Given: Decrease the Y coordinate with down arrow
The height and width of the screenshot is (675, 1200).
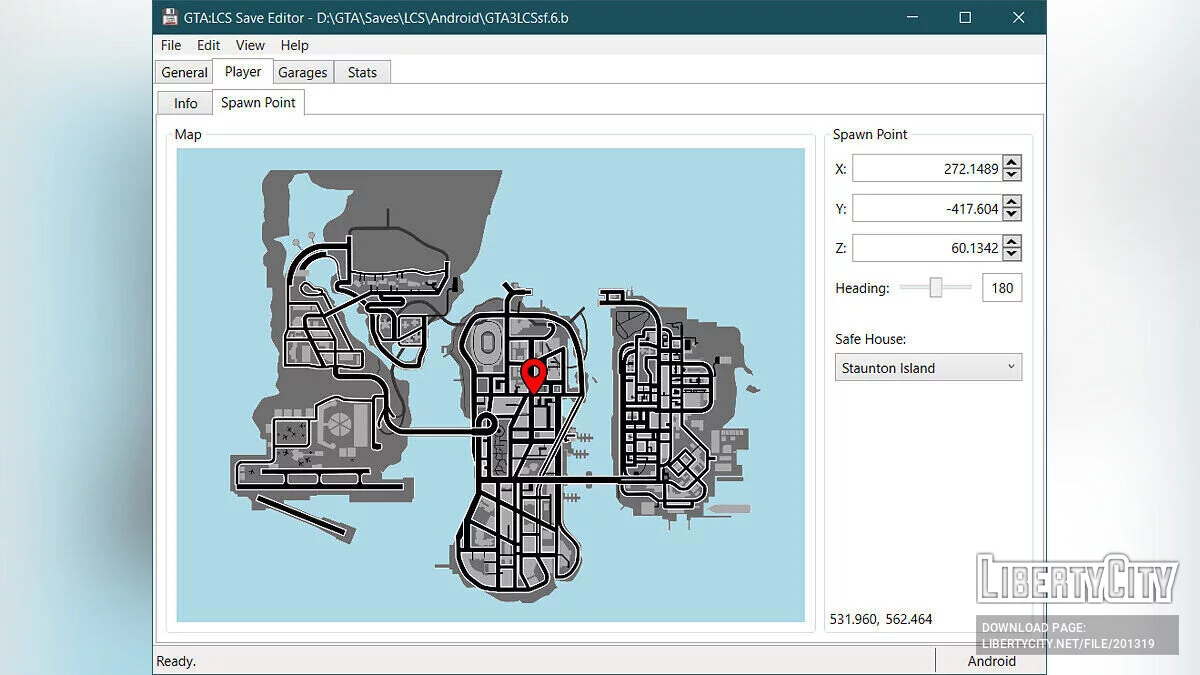Looking at the screenshot, I should point(1012,215).
